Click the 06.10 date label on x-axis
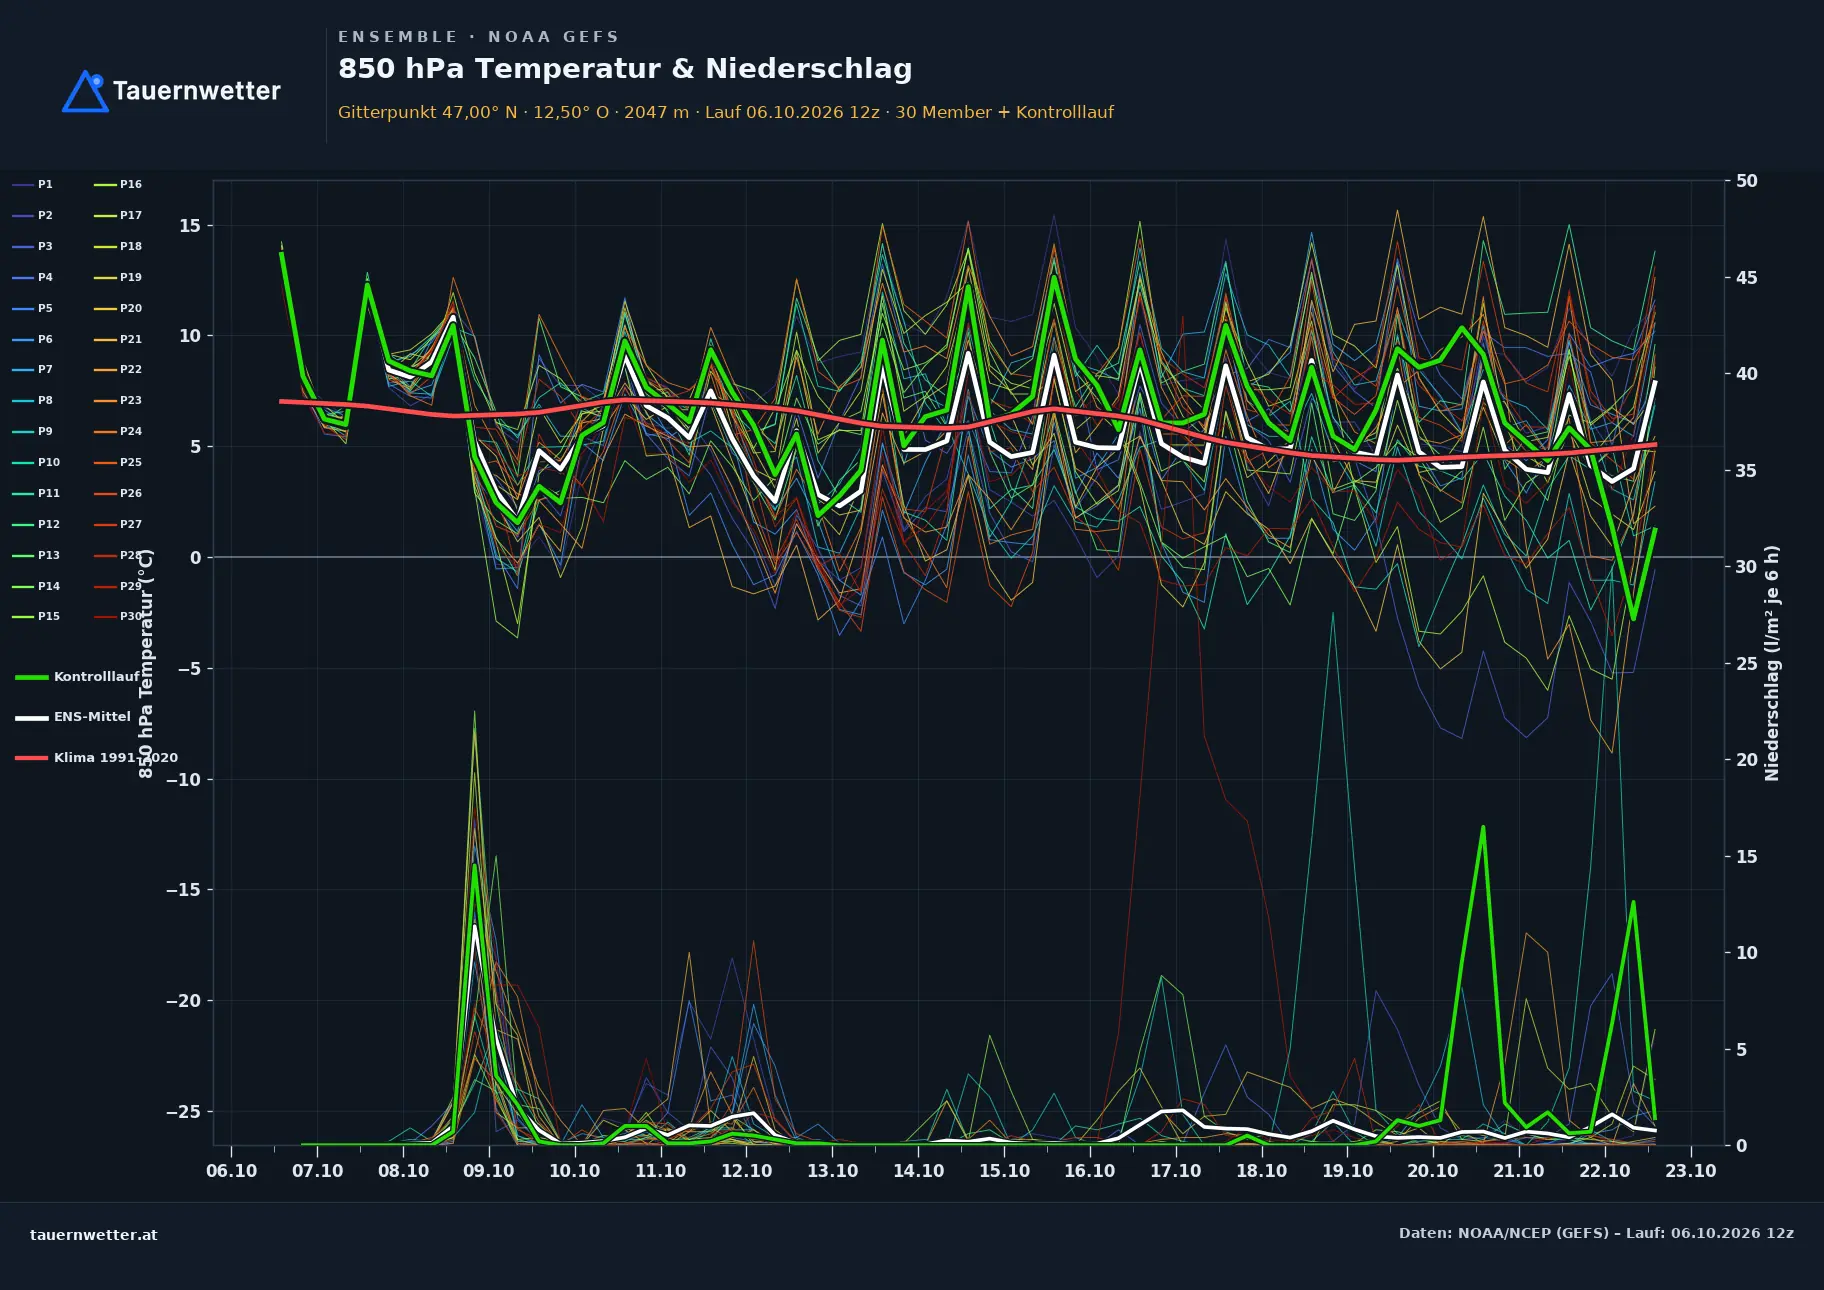This screenshot has width=1824, height=1290. coord(232,1171)
